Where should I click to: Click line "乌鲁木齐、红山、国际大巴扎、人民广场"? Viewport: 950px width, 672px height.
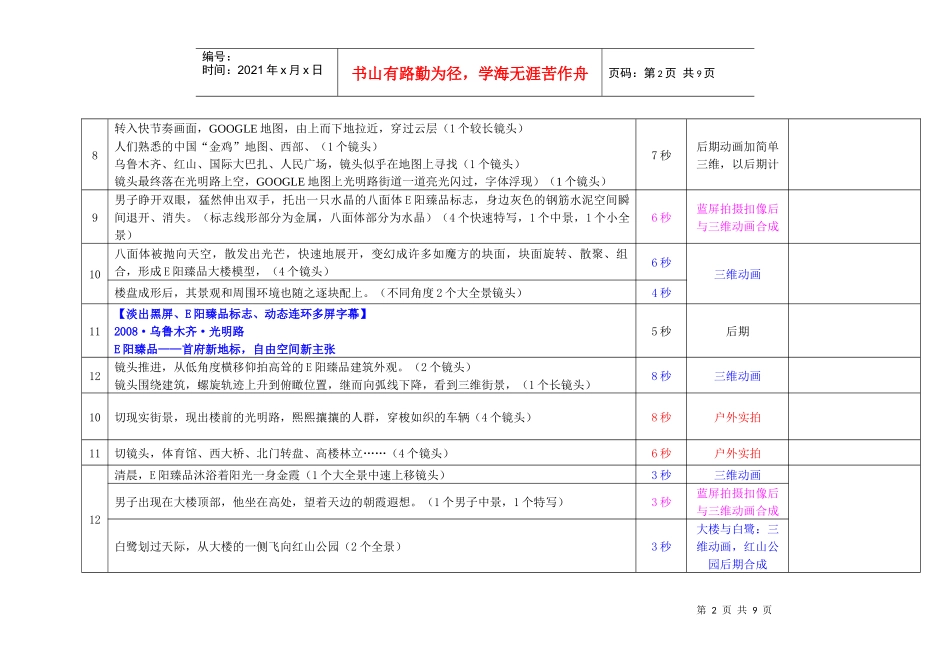(x=317, y=164)
